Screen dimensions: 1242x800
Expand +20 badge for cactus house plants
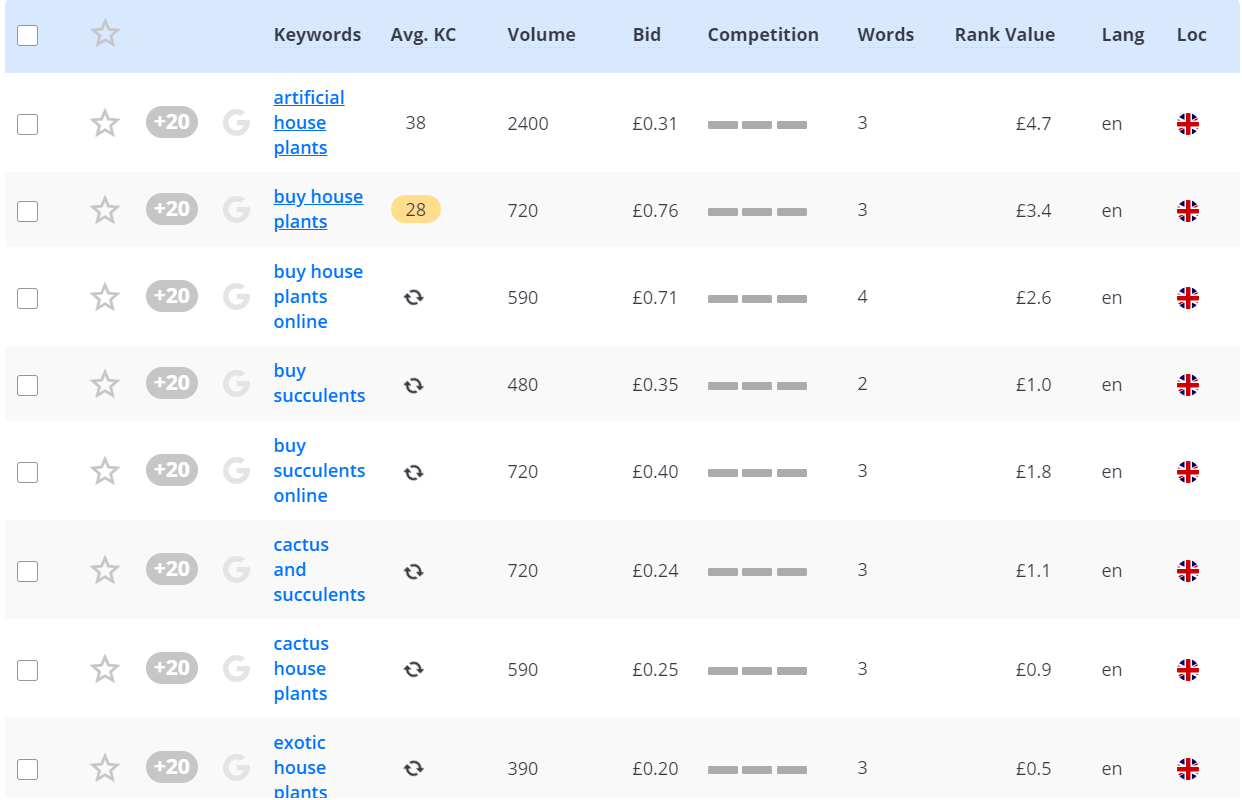tap(172, 668)
